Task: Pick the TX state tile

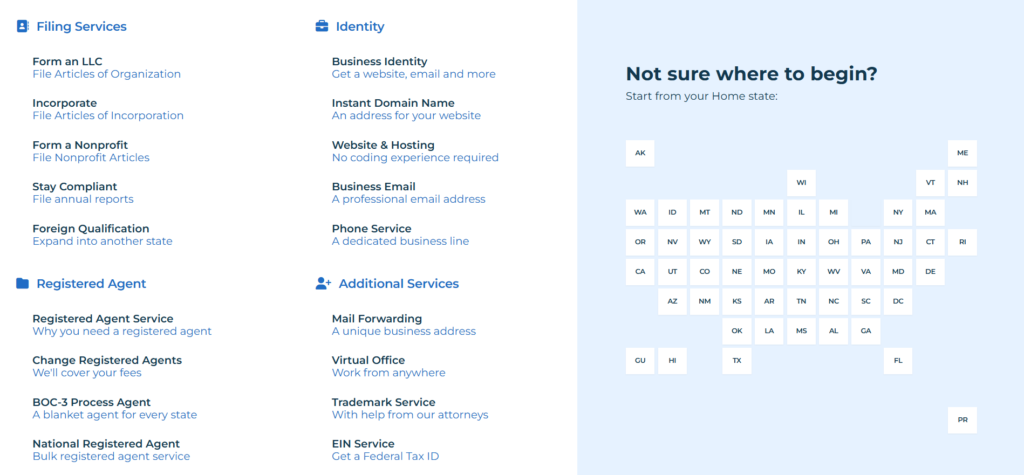Action: (x=737, y=361)
